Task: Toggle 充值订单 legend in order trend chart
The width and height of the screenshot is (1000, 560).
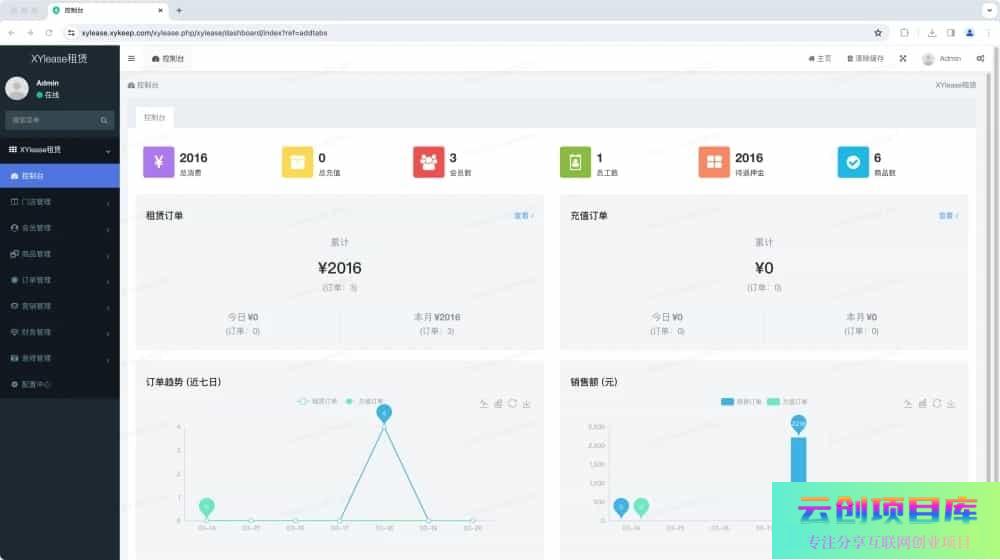Action: (364, 401)
